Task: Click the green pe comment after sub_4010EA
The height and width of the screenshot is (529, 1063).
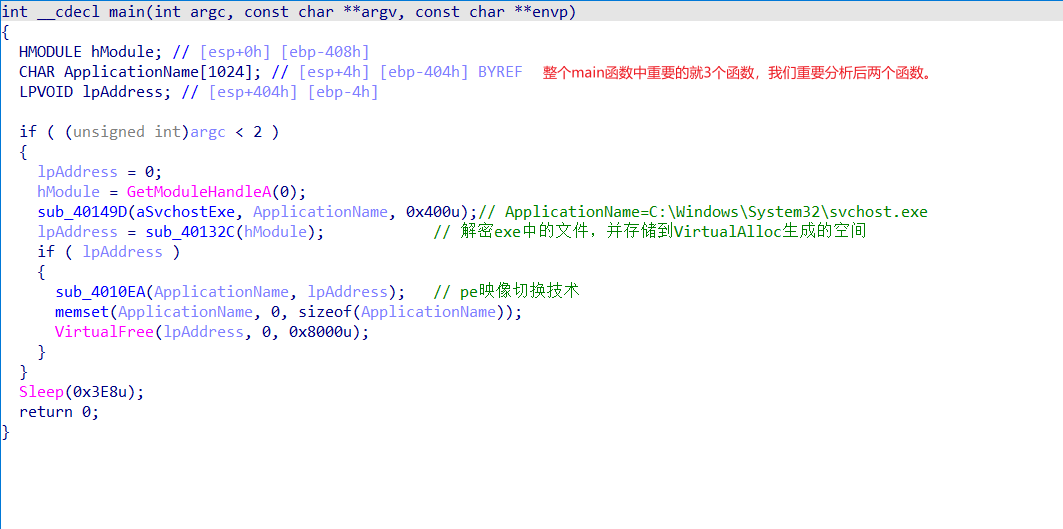Action: tap(506, 292)
